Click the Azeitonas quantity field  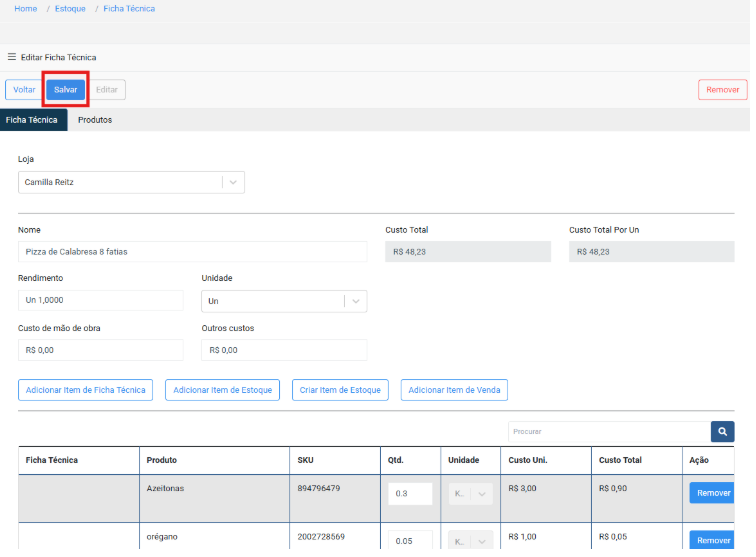click(x=410, y=494)
